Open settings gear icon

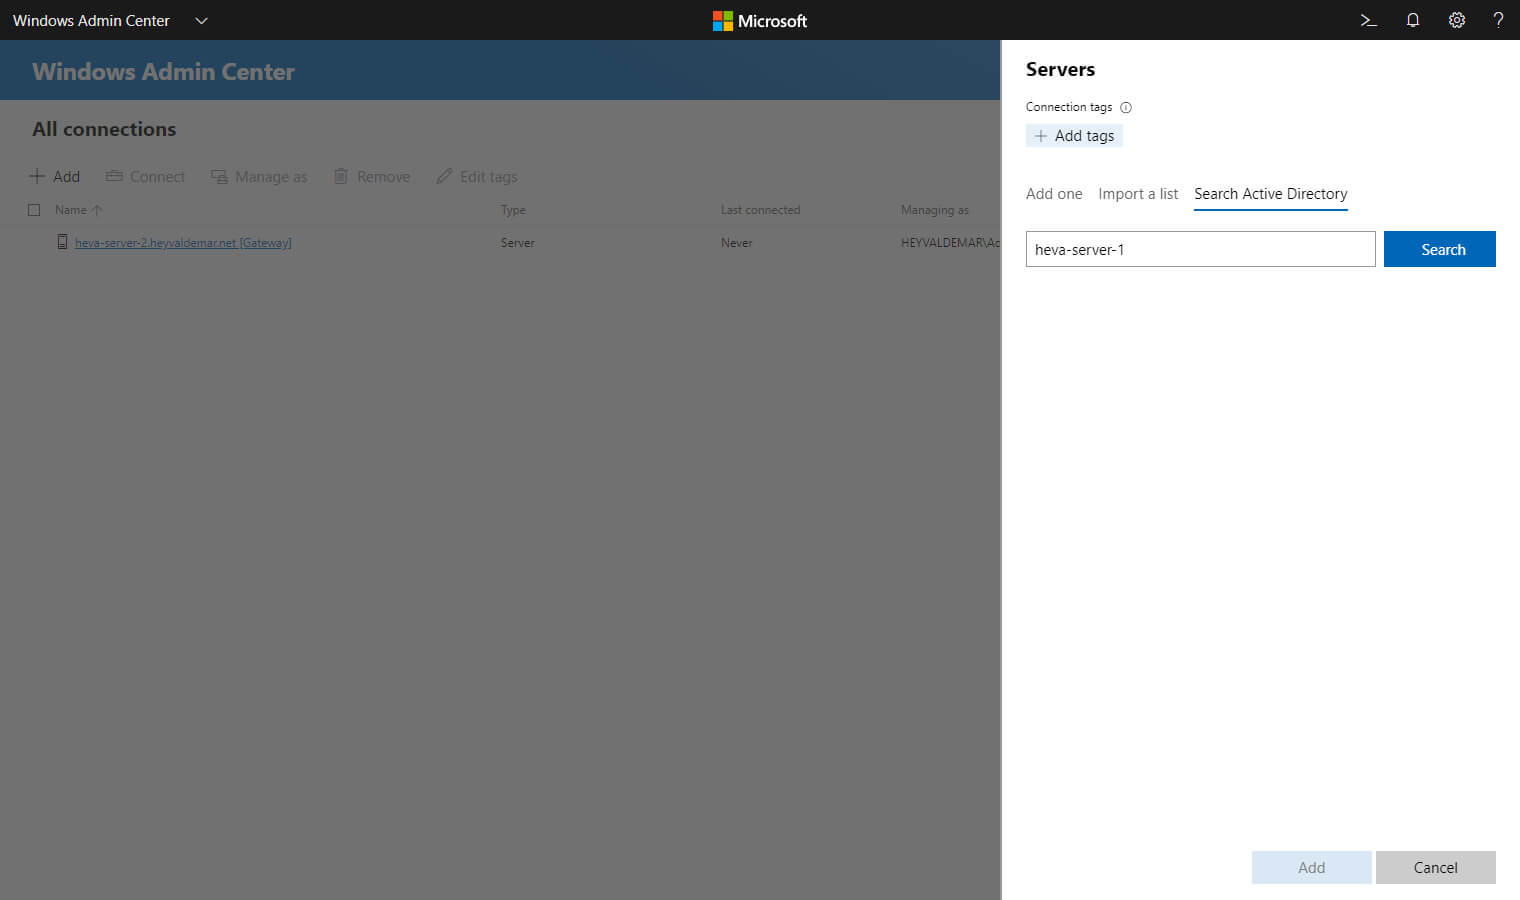pyautogui.click(x=1457, y=20)
